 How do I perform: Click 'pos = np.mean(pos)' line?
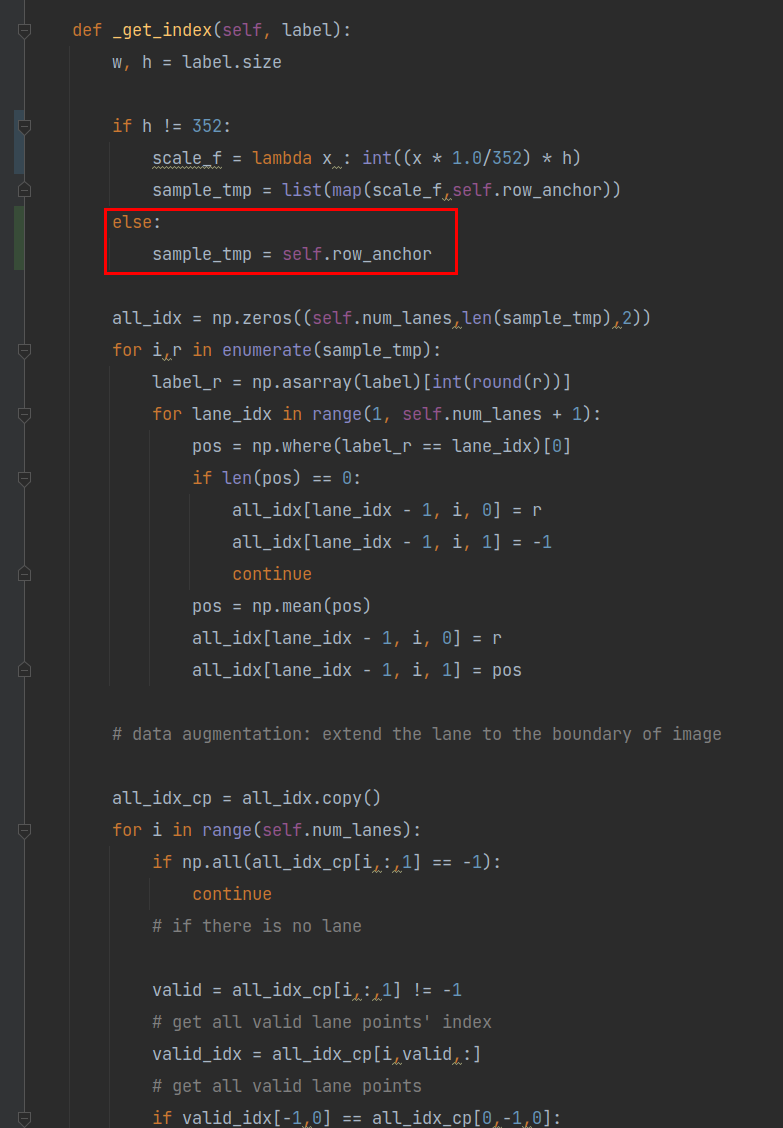[x=281, y=606]
